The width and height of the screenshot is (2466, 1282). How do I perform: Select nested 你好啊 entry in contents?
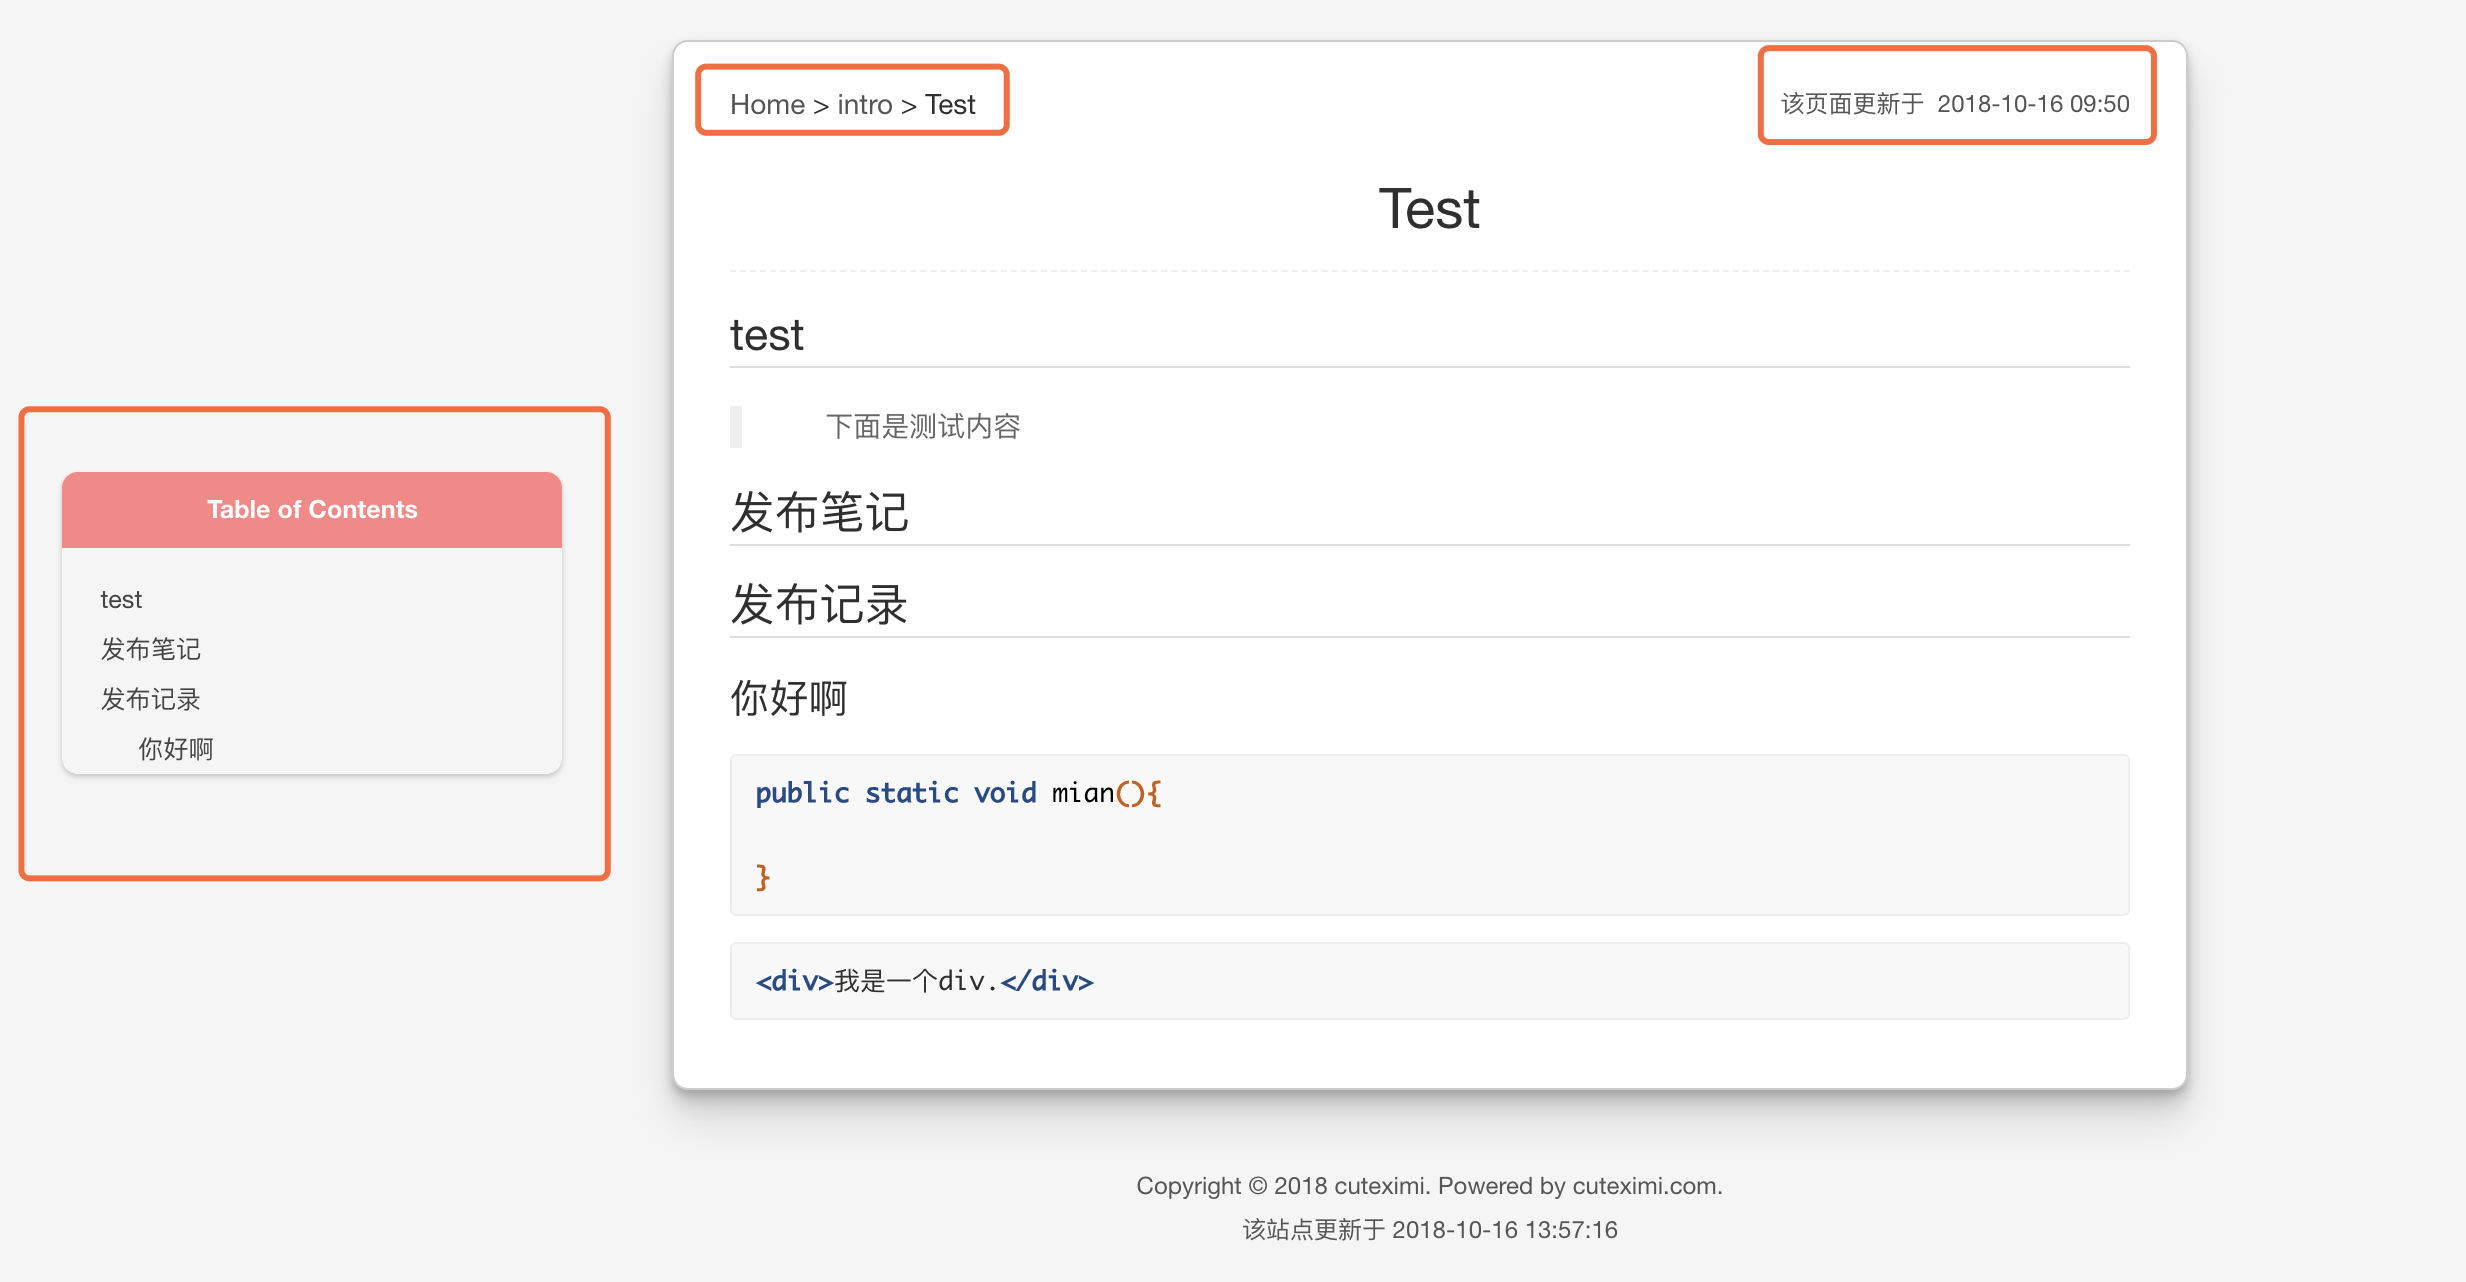coord(176,749)
